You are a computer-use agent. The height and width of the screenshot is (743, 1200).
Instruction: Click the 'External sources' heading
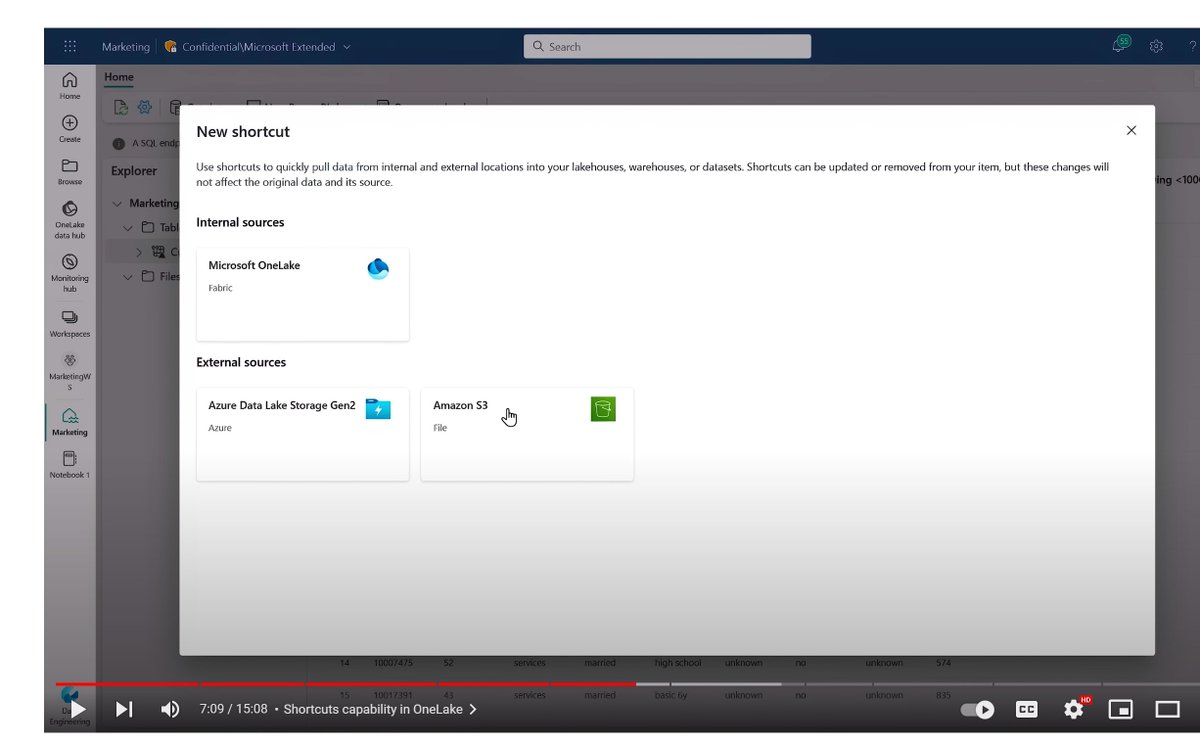click(x=241, y=362)
